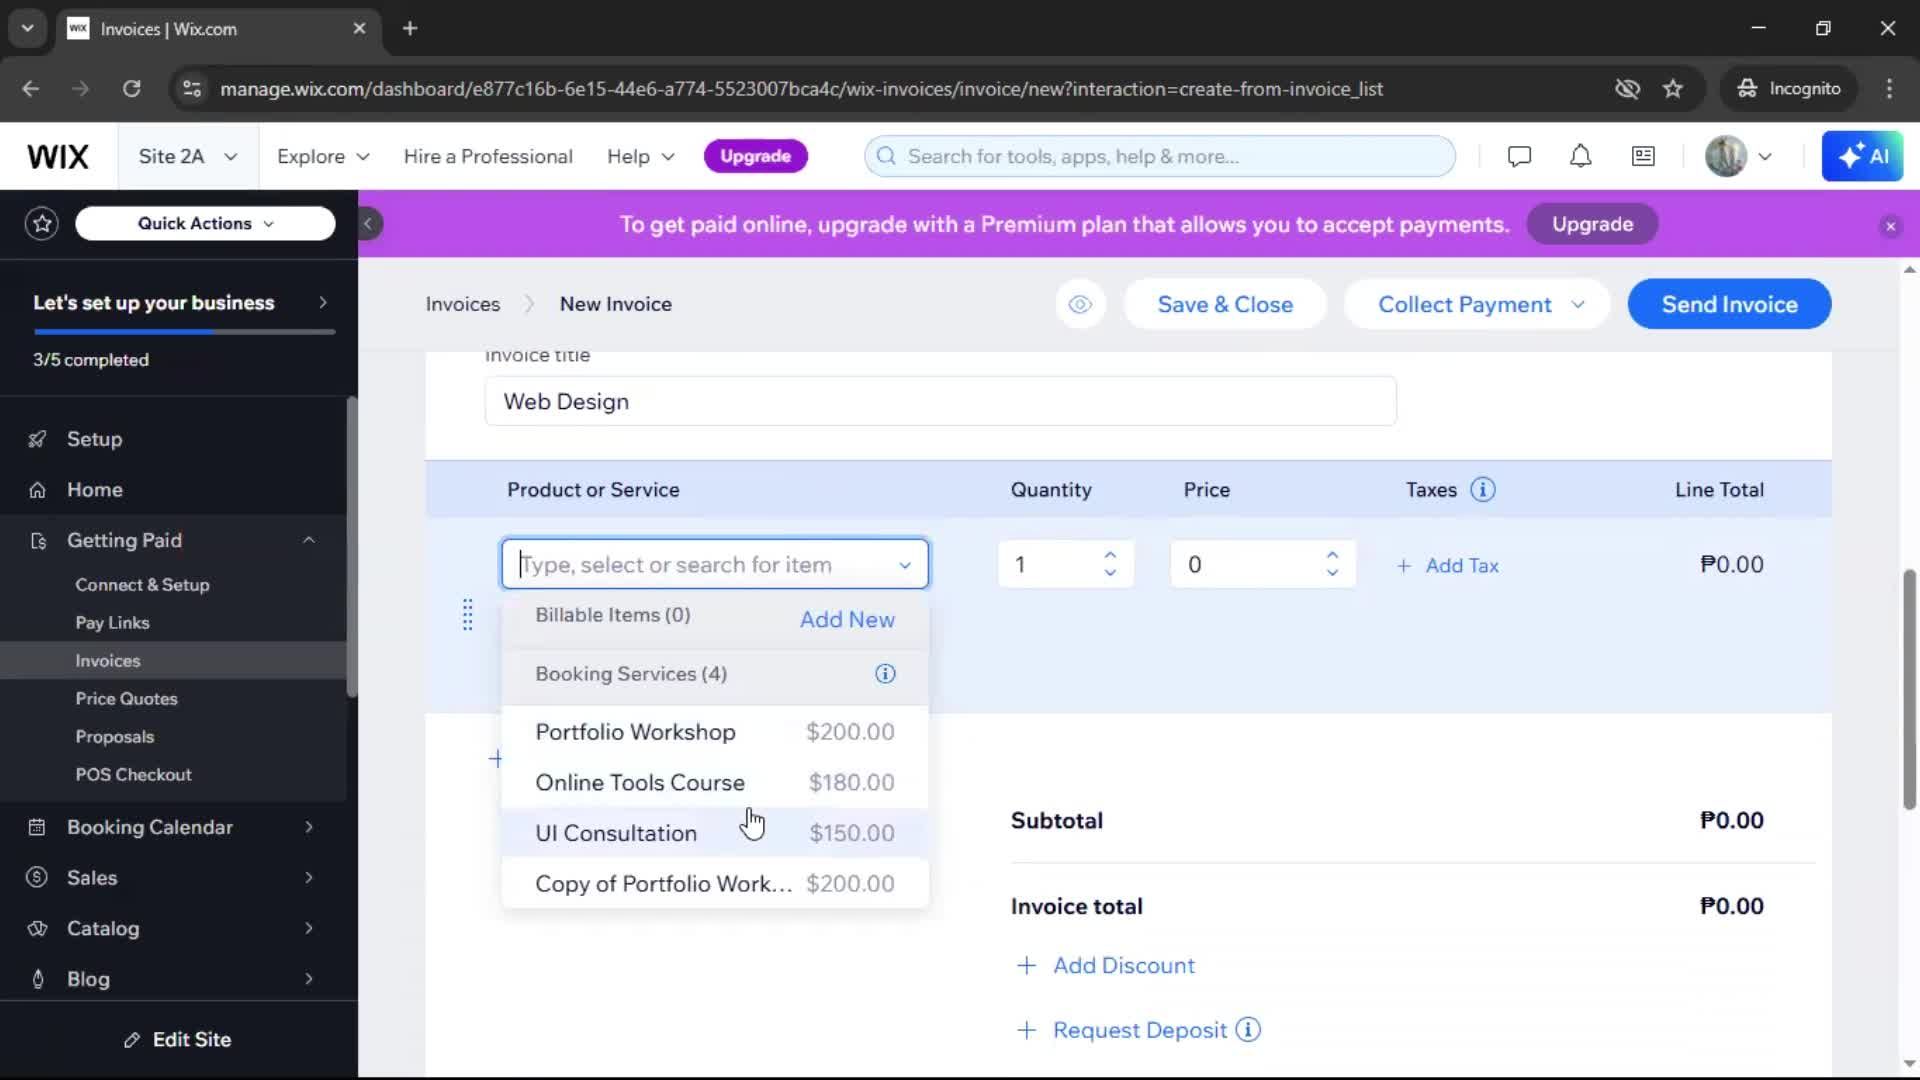1920x1080 pixels.
Task: Select Online Tools Course item
Action: click(x=714, y=783)
